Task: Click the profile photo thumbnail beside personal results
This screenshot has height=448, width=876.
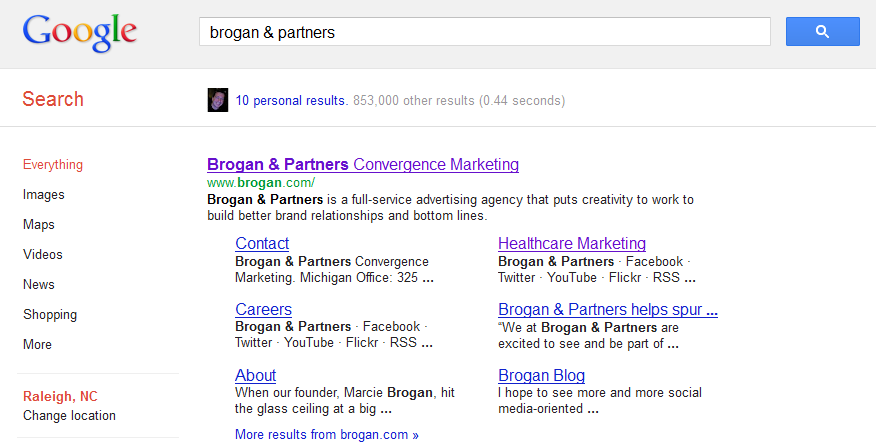Action: click(x=218, y=100)
